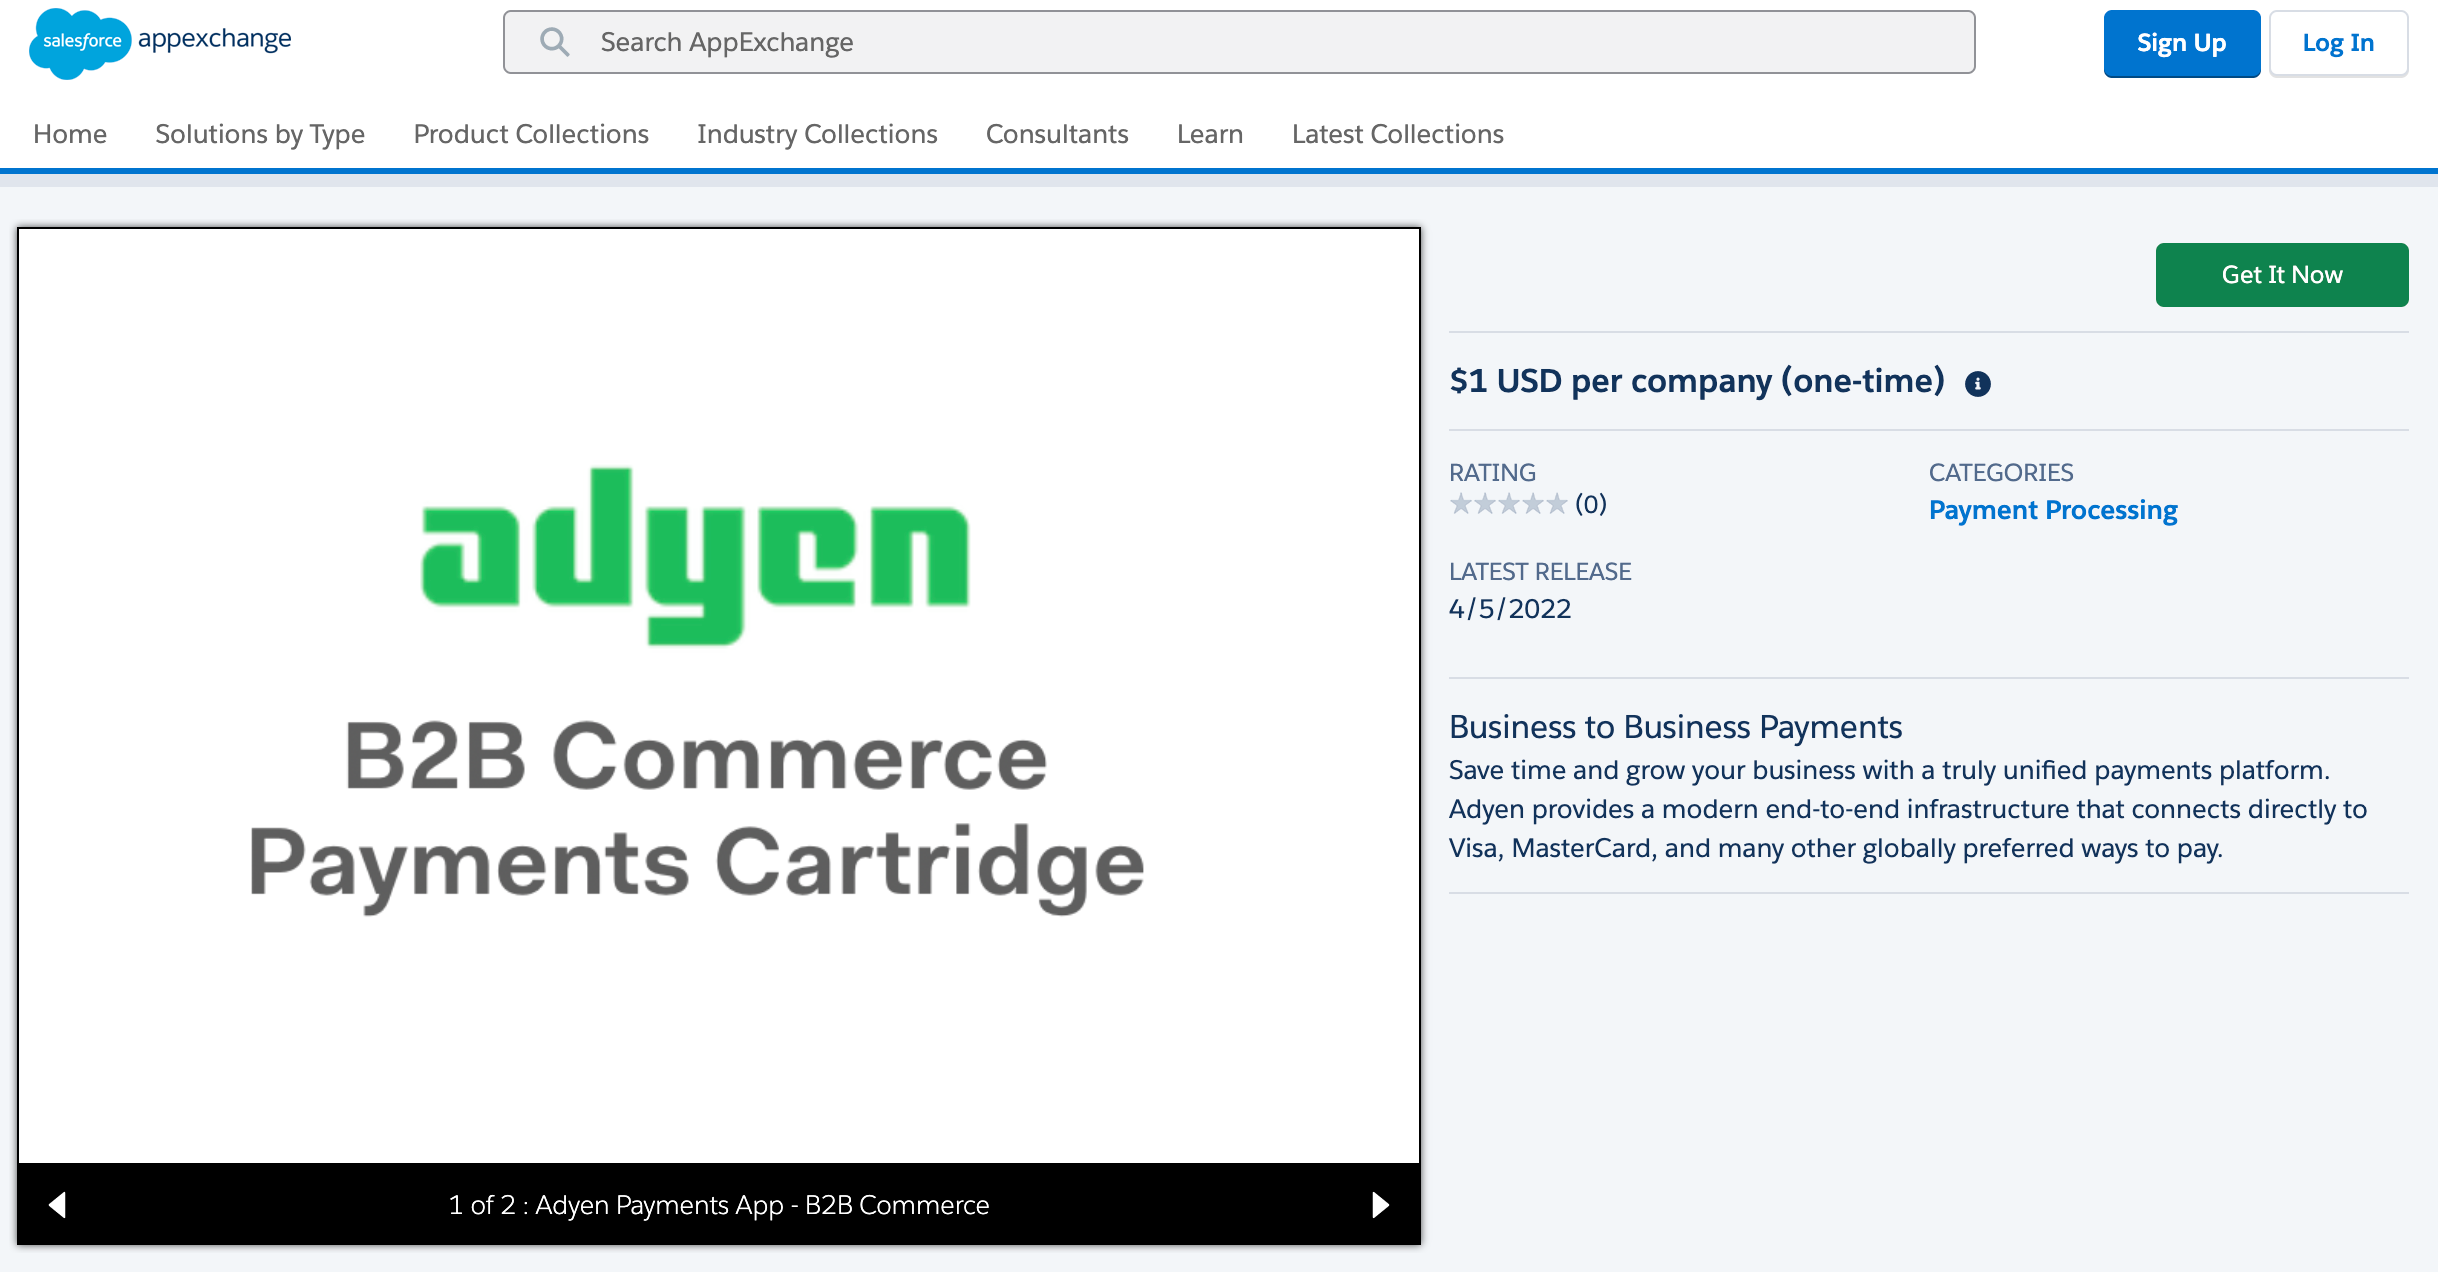Open the Consultants menu item
The image size is (2438, 1272).
[x=1057, y=134]
